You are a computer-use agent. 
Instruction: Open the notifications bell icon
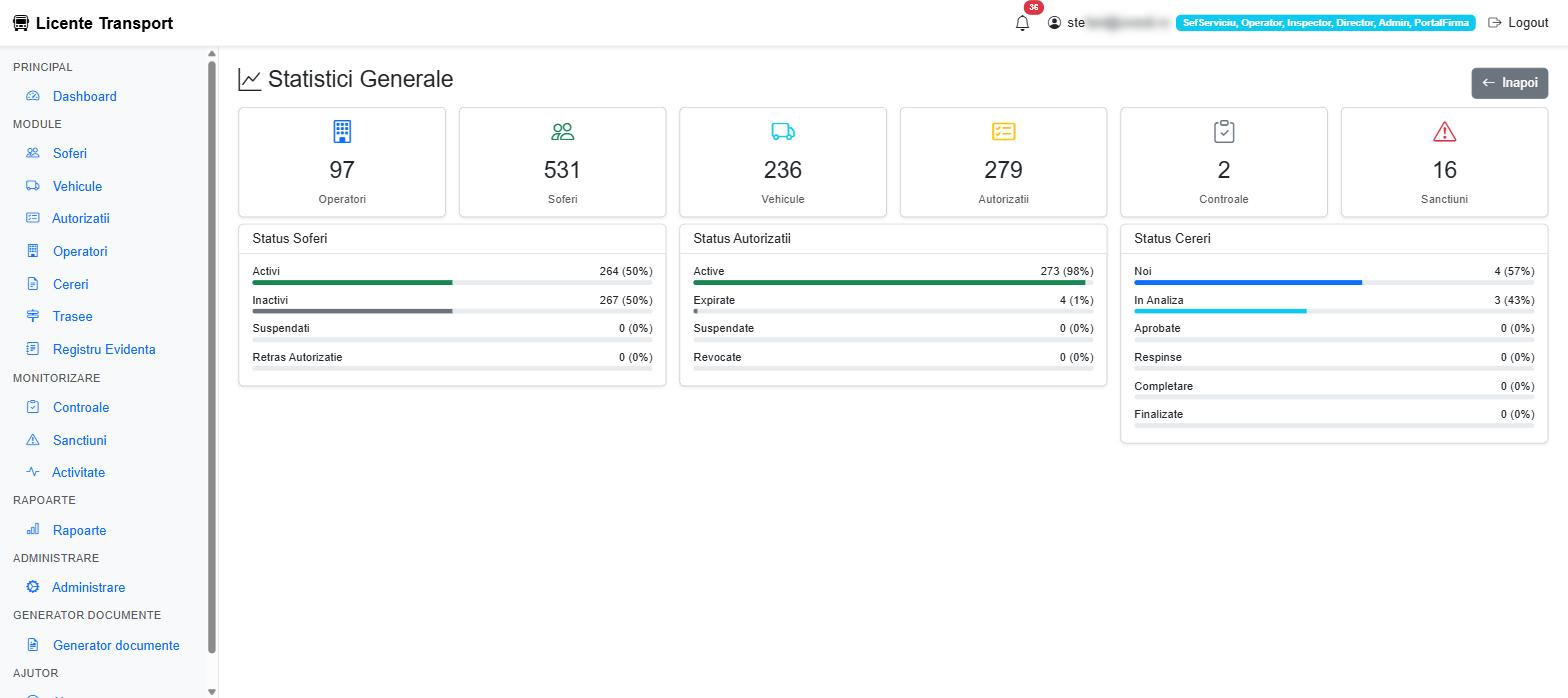(1022, 23)
